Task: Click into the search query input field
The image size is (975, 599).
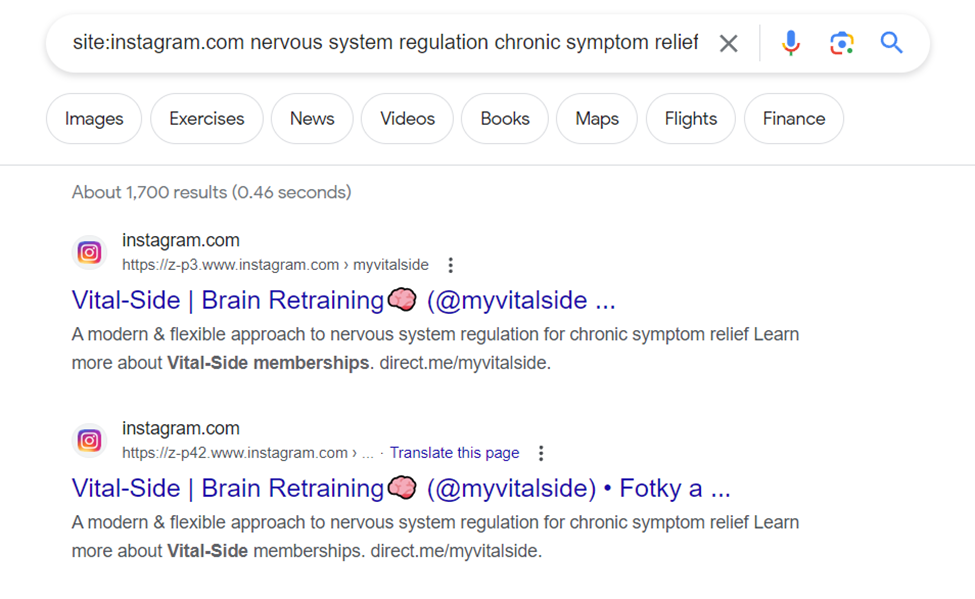Action: [x=386, y=42]
